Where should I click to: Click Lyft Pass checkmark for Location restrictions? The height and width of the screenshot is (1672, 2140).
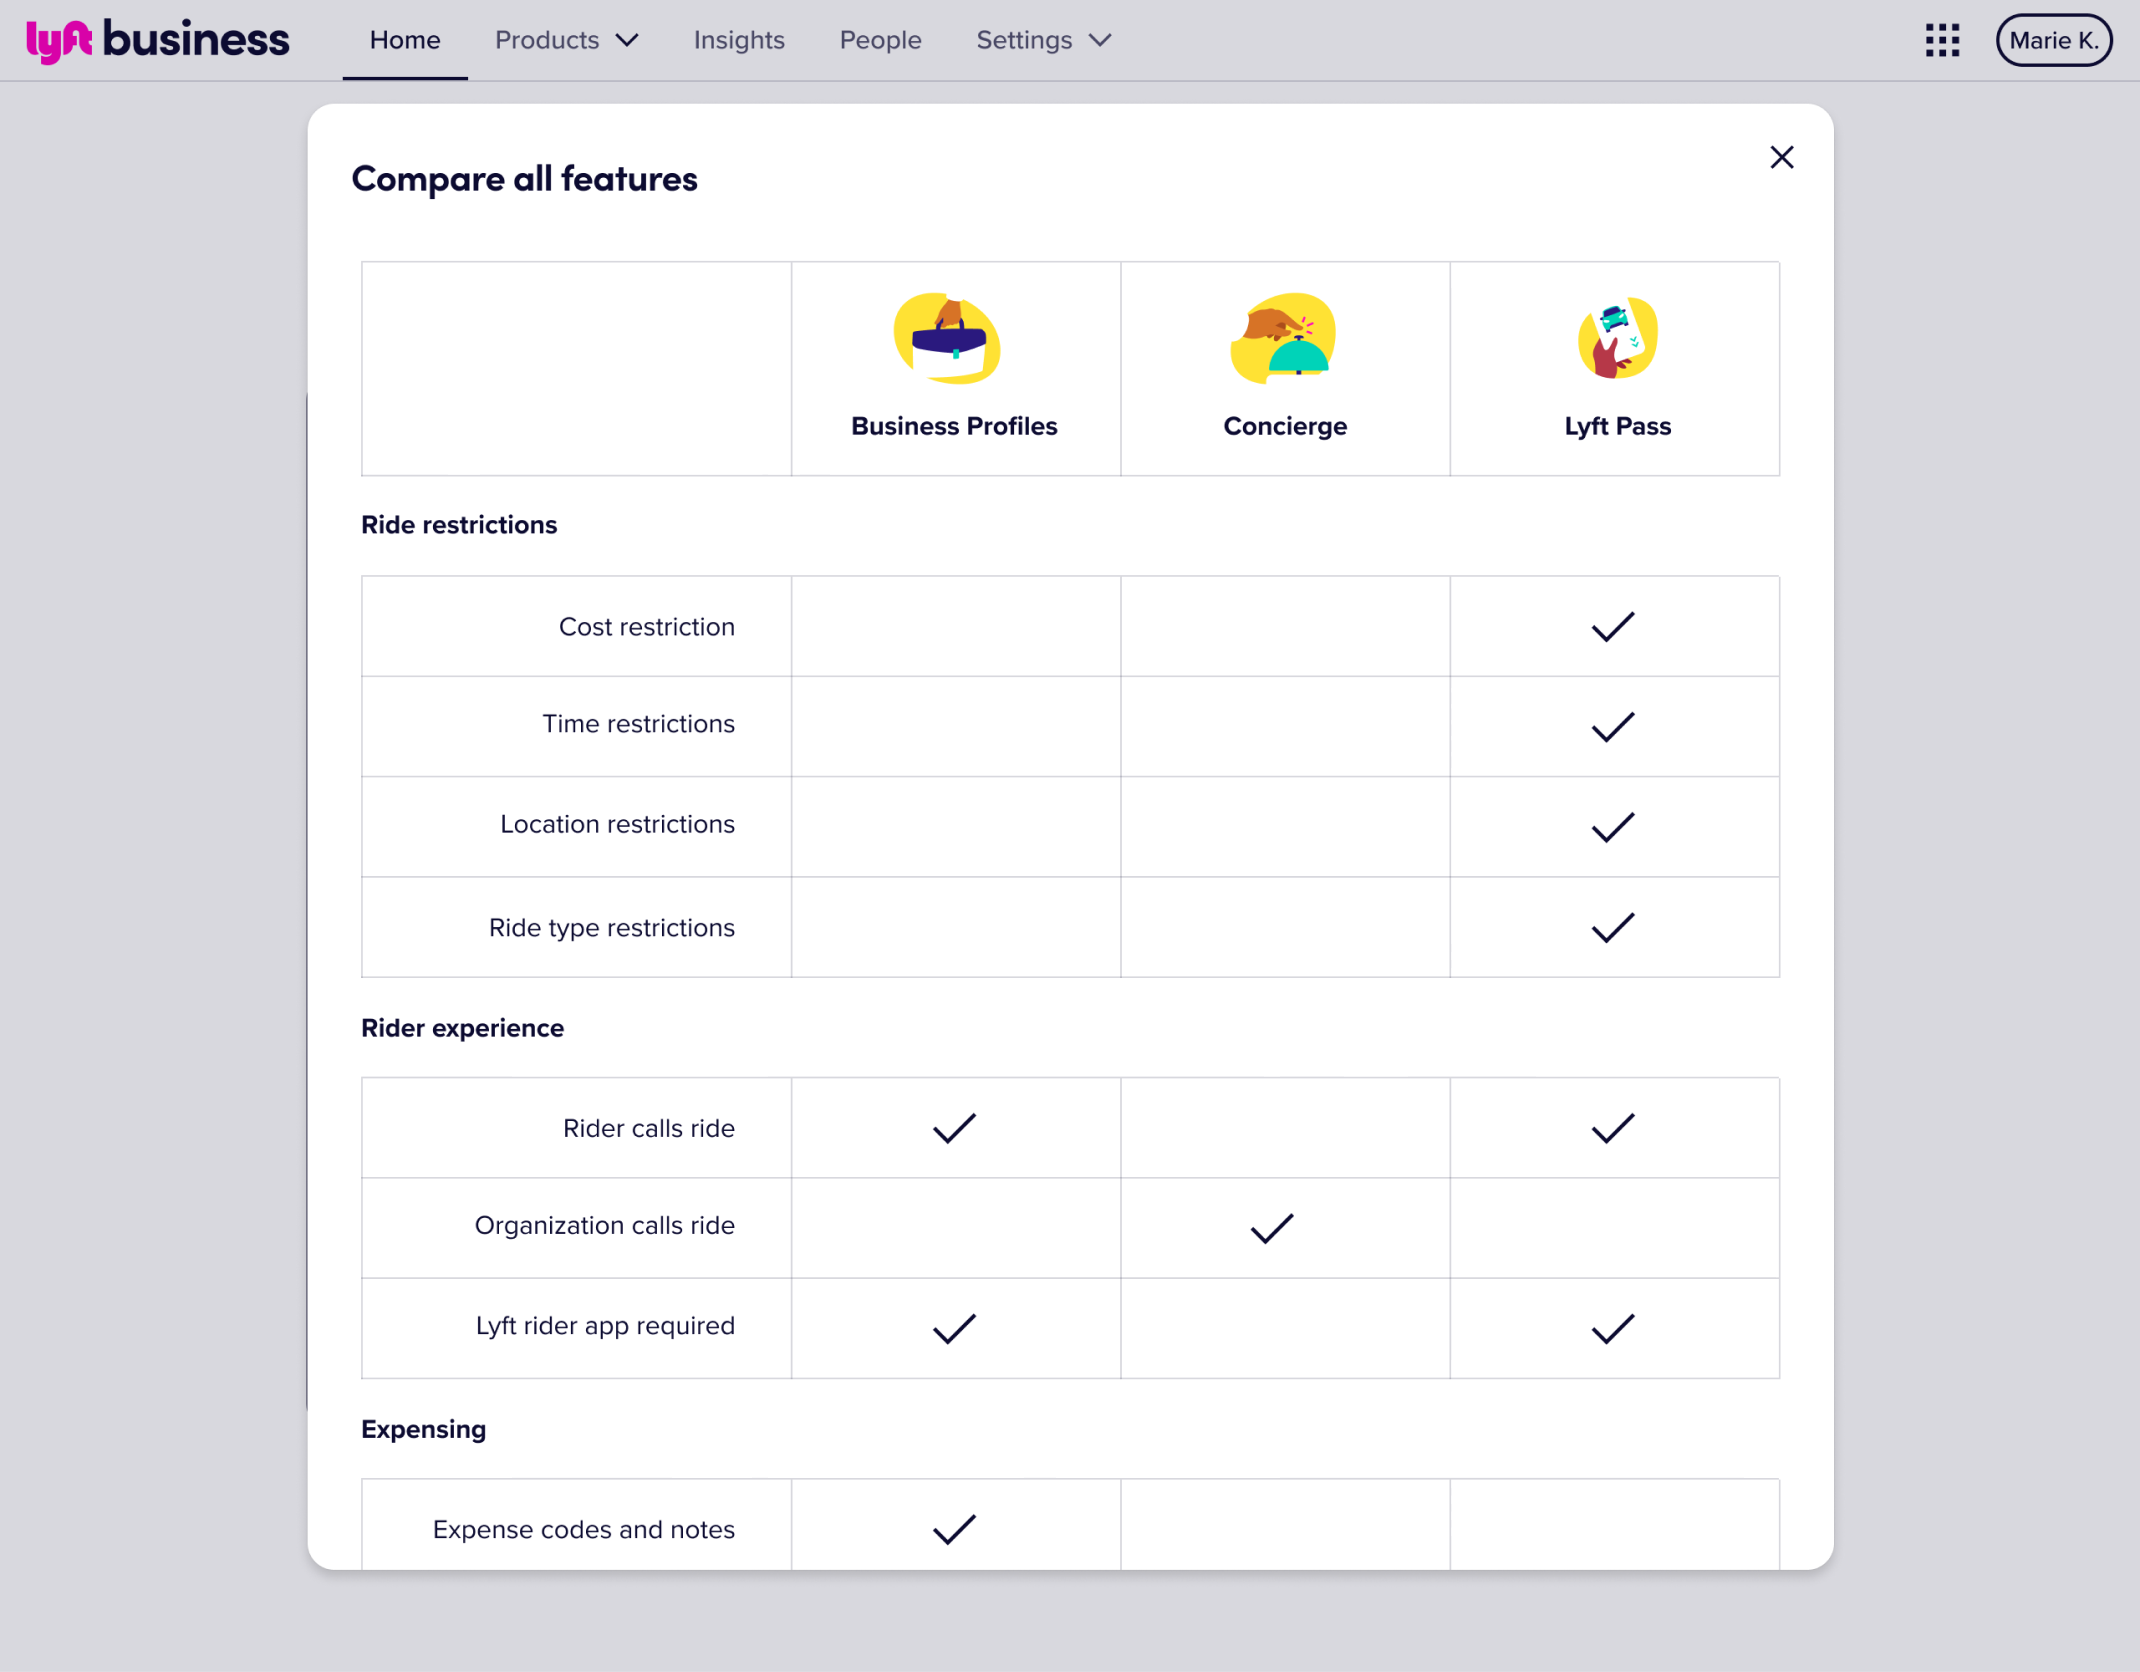coord(1613,827)
